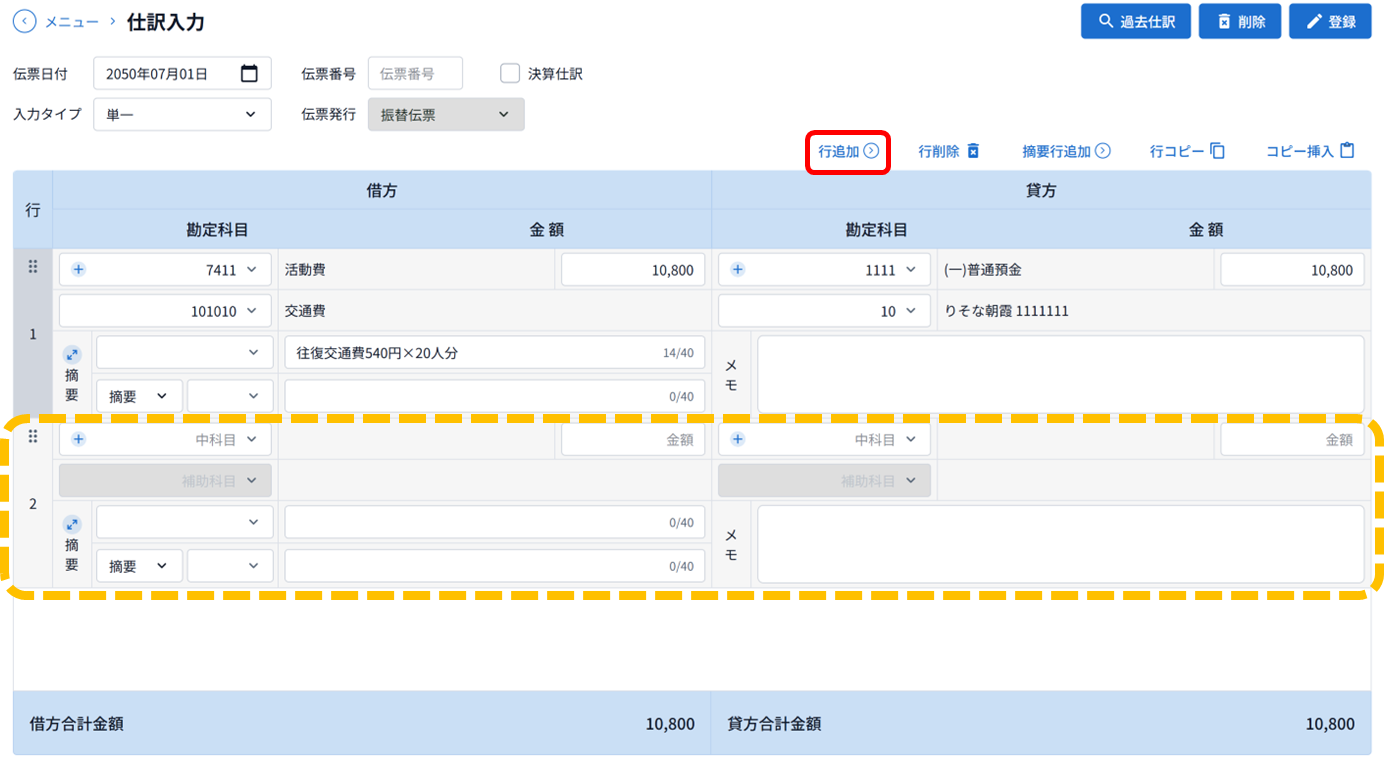
Task: Click the 活動費 account name text
Action: pos(305,270)
